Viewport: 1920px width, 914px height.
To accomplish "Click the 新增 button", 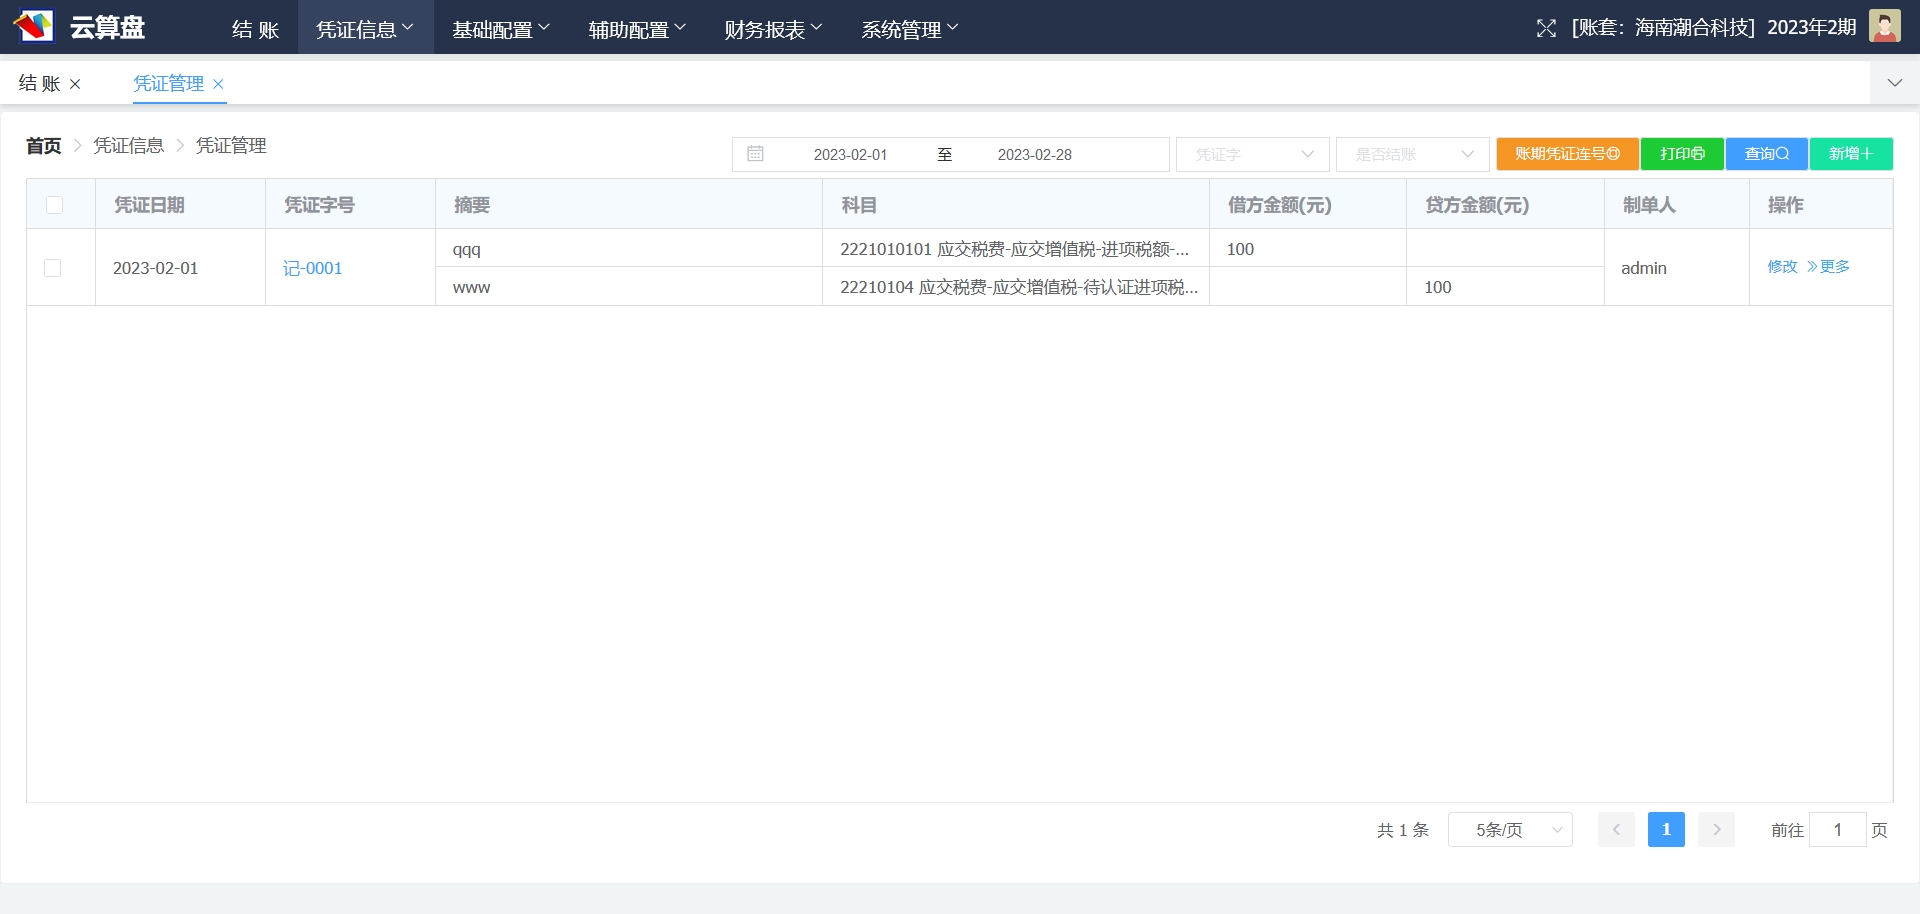I will coord(1850,154).
